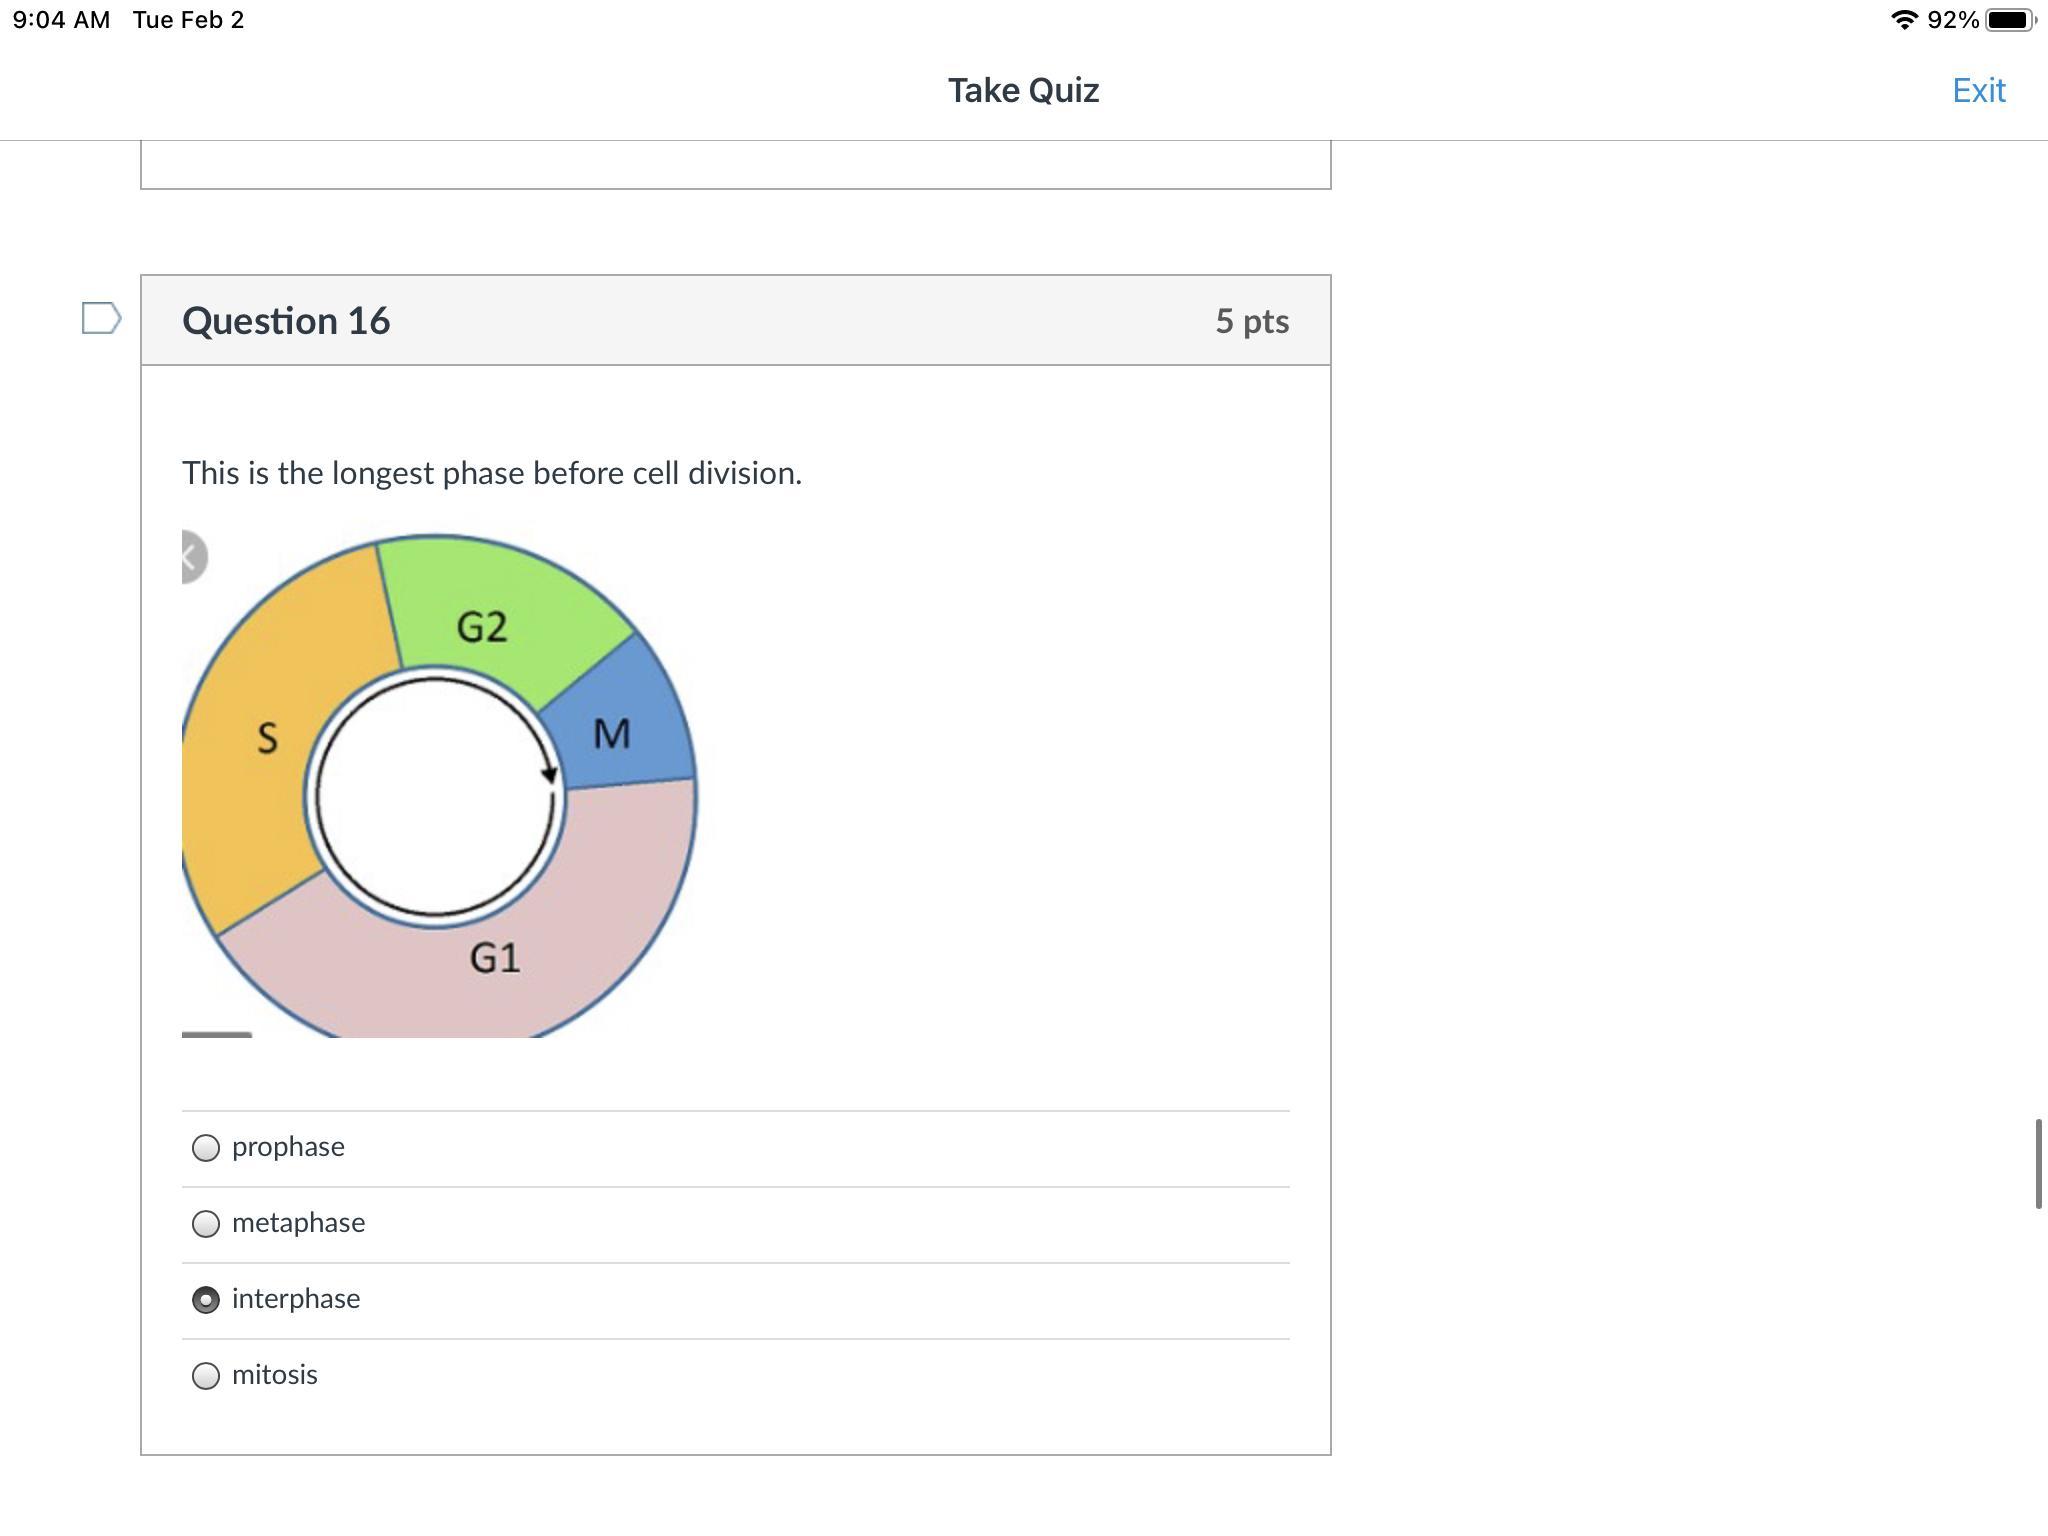The height and width of the screenshot is (1536, 2048).
Task: Click the prophase answer label
Action: coord(288,1147)
